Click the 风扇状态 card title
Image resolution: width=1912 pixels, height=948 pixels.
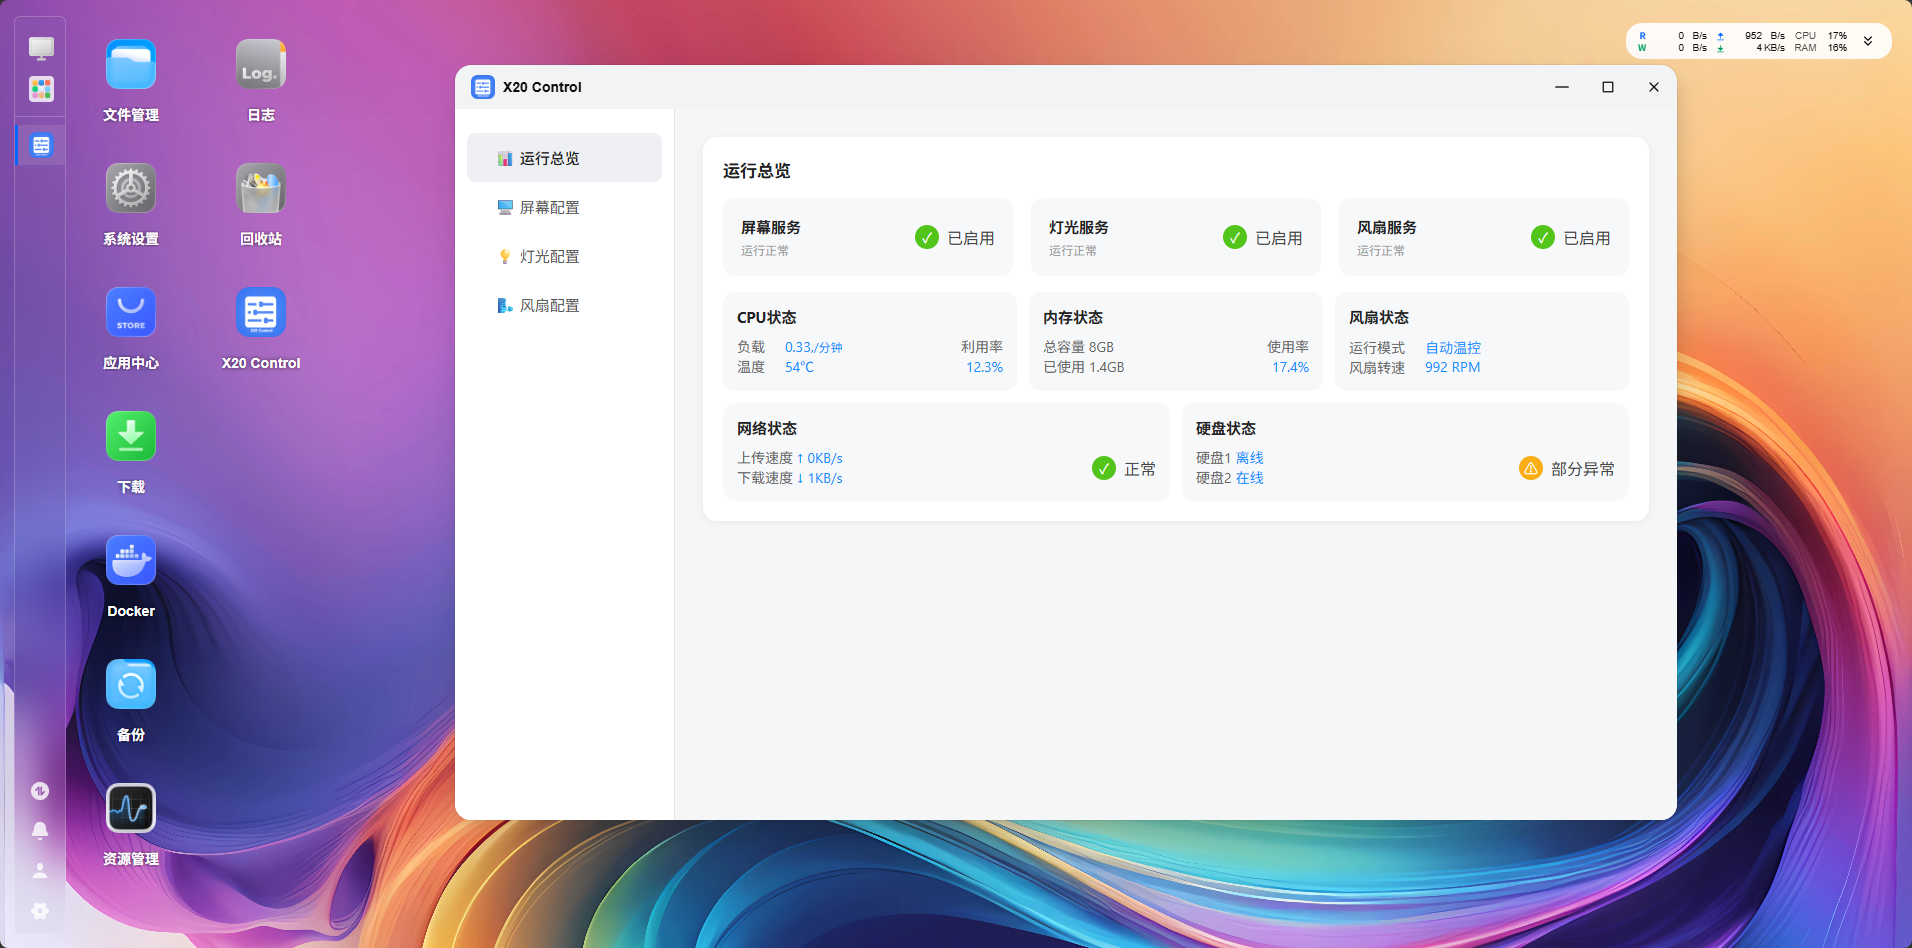click(1379, 318)
